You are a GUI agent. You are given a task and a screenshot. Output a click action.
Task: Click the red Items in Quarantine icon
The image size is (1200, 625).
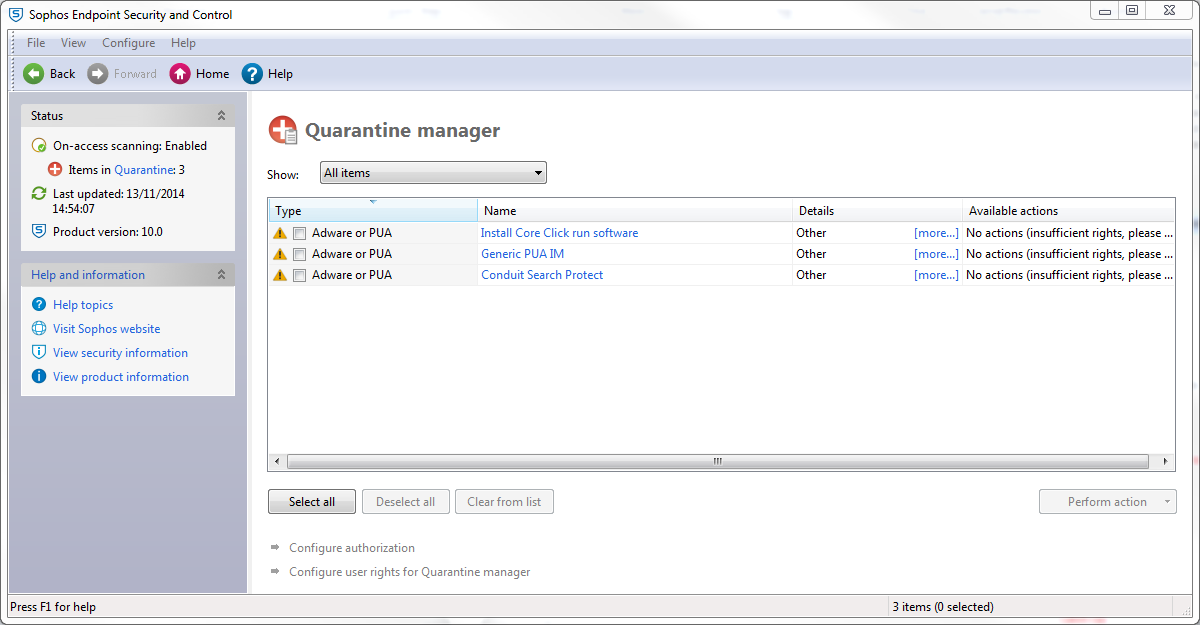click(x=55, y=170)
